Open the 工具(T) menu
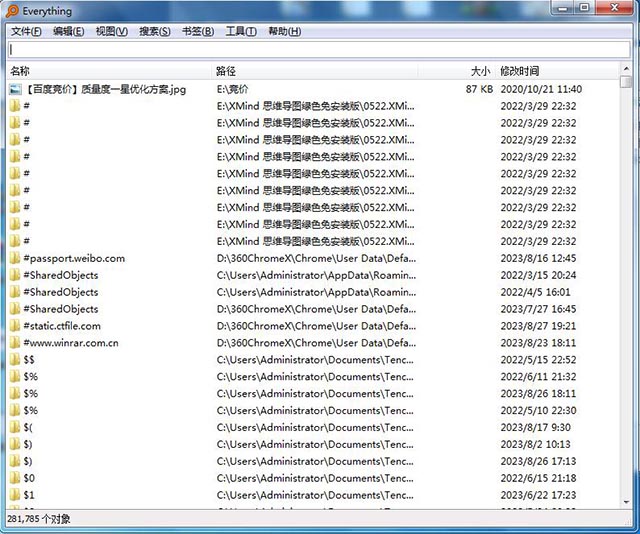This screenshot has height=534, width=640. (241, 31)
